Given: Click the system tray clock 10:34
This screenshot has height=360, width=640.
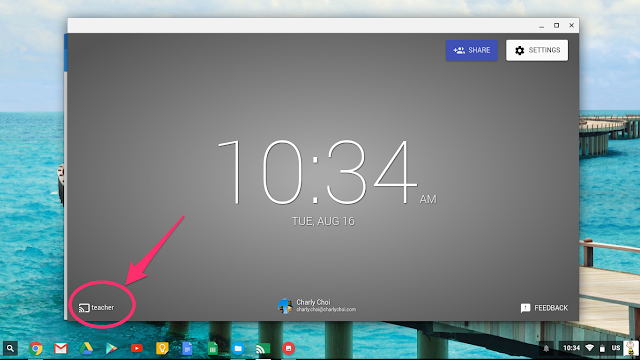Looking at the screenshot, I should [571, 348].
